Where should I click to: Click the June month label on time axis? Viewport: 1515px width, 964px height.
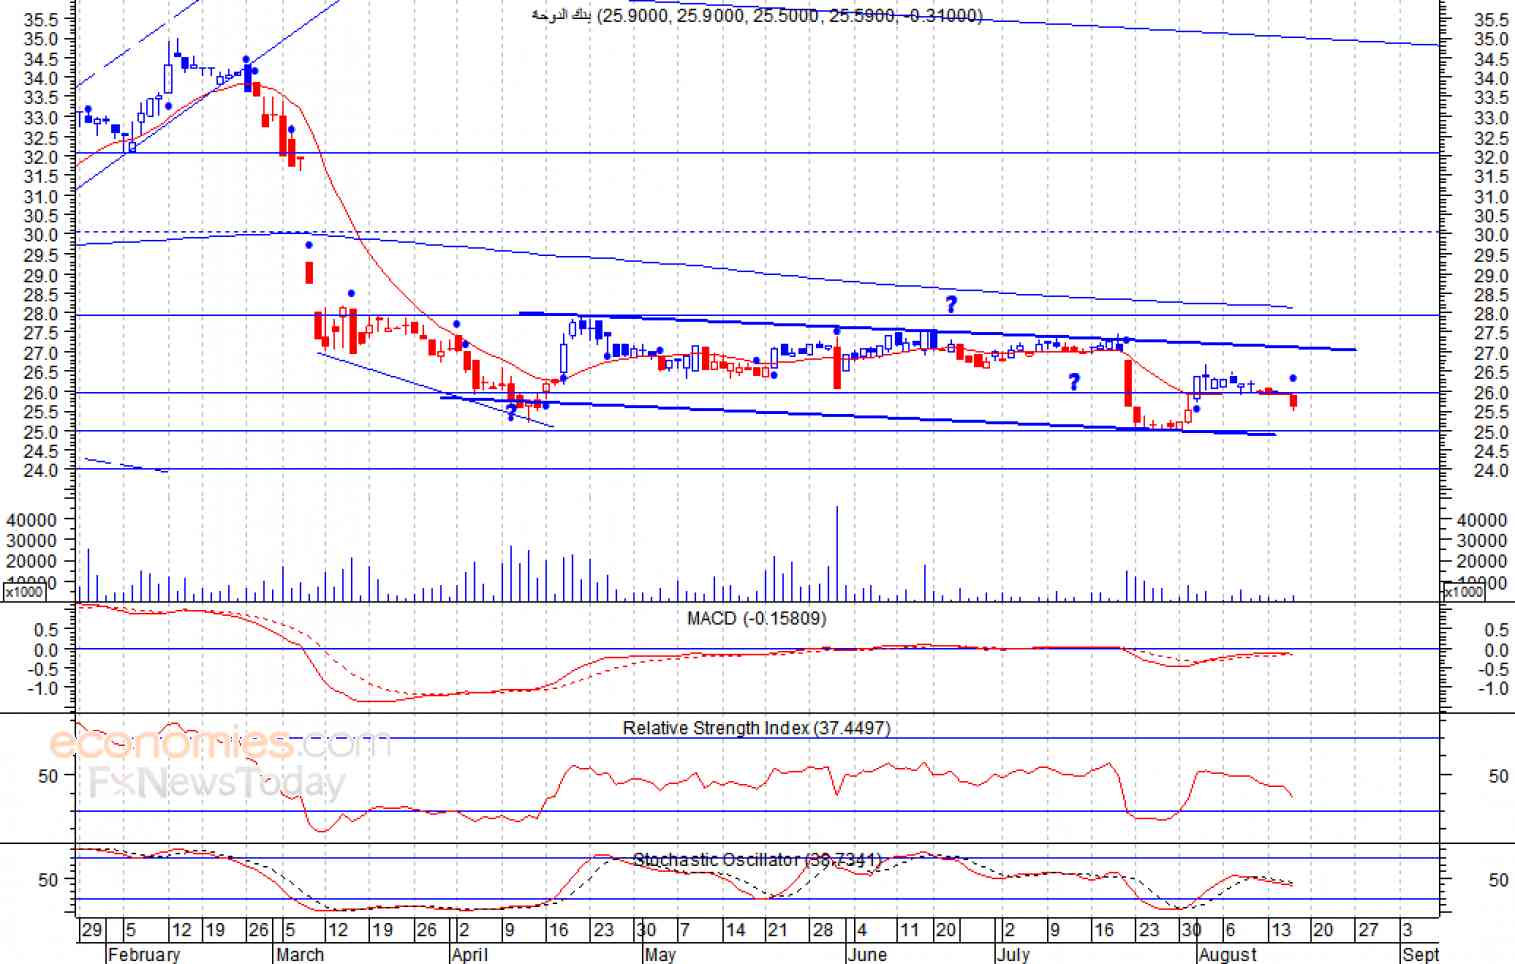867,954
